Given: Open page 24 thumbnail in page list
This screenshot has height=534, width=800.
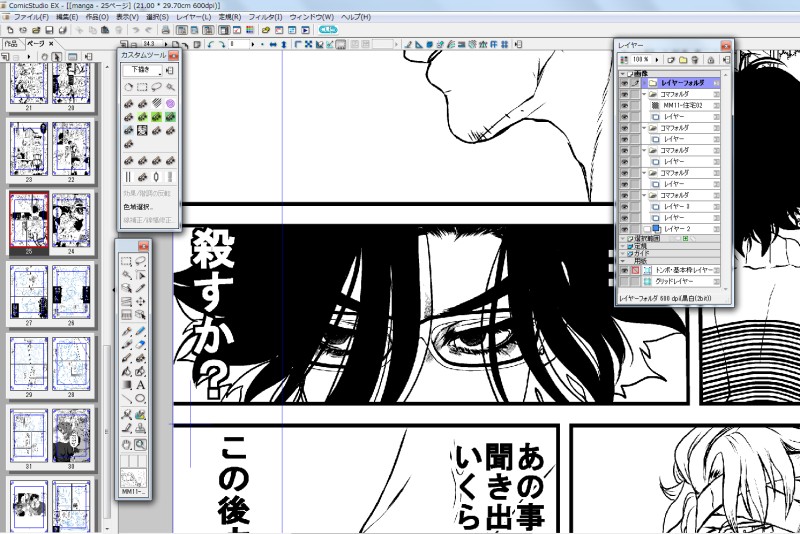Looking at the screenshot, I should click(71, 220).
